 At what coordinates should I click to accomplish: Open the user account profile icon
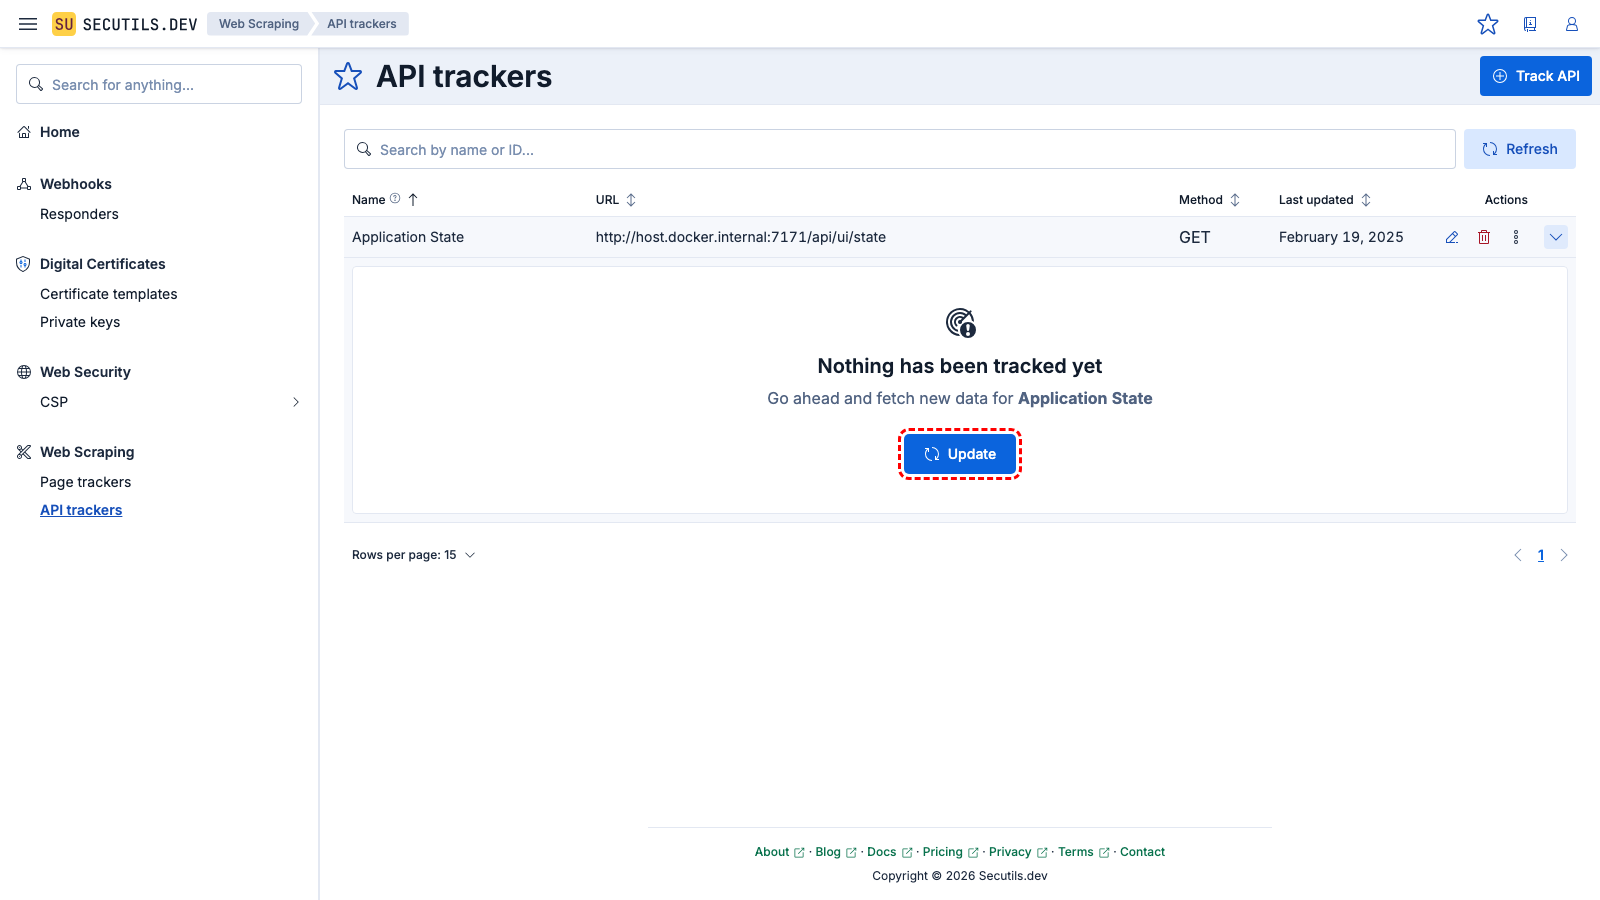pyautogui.click(x=1572, y=24)
